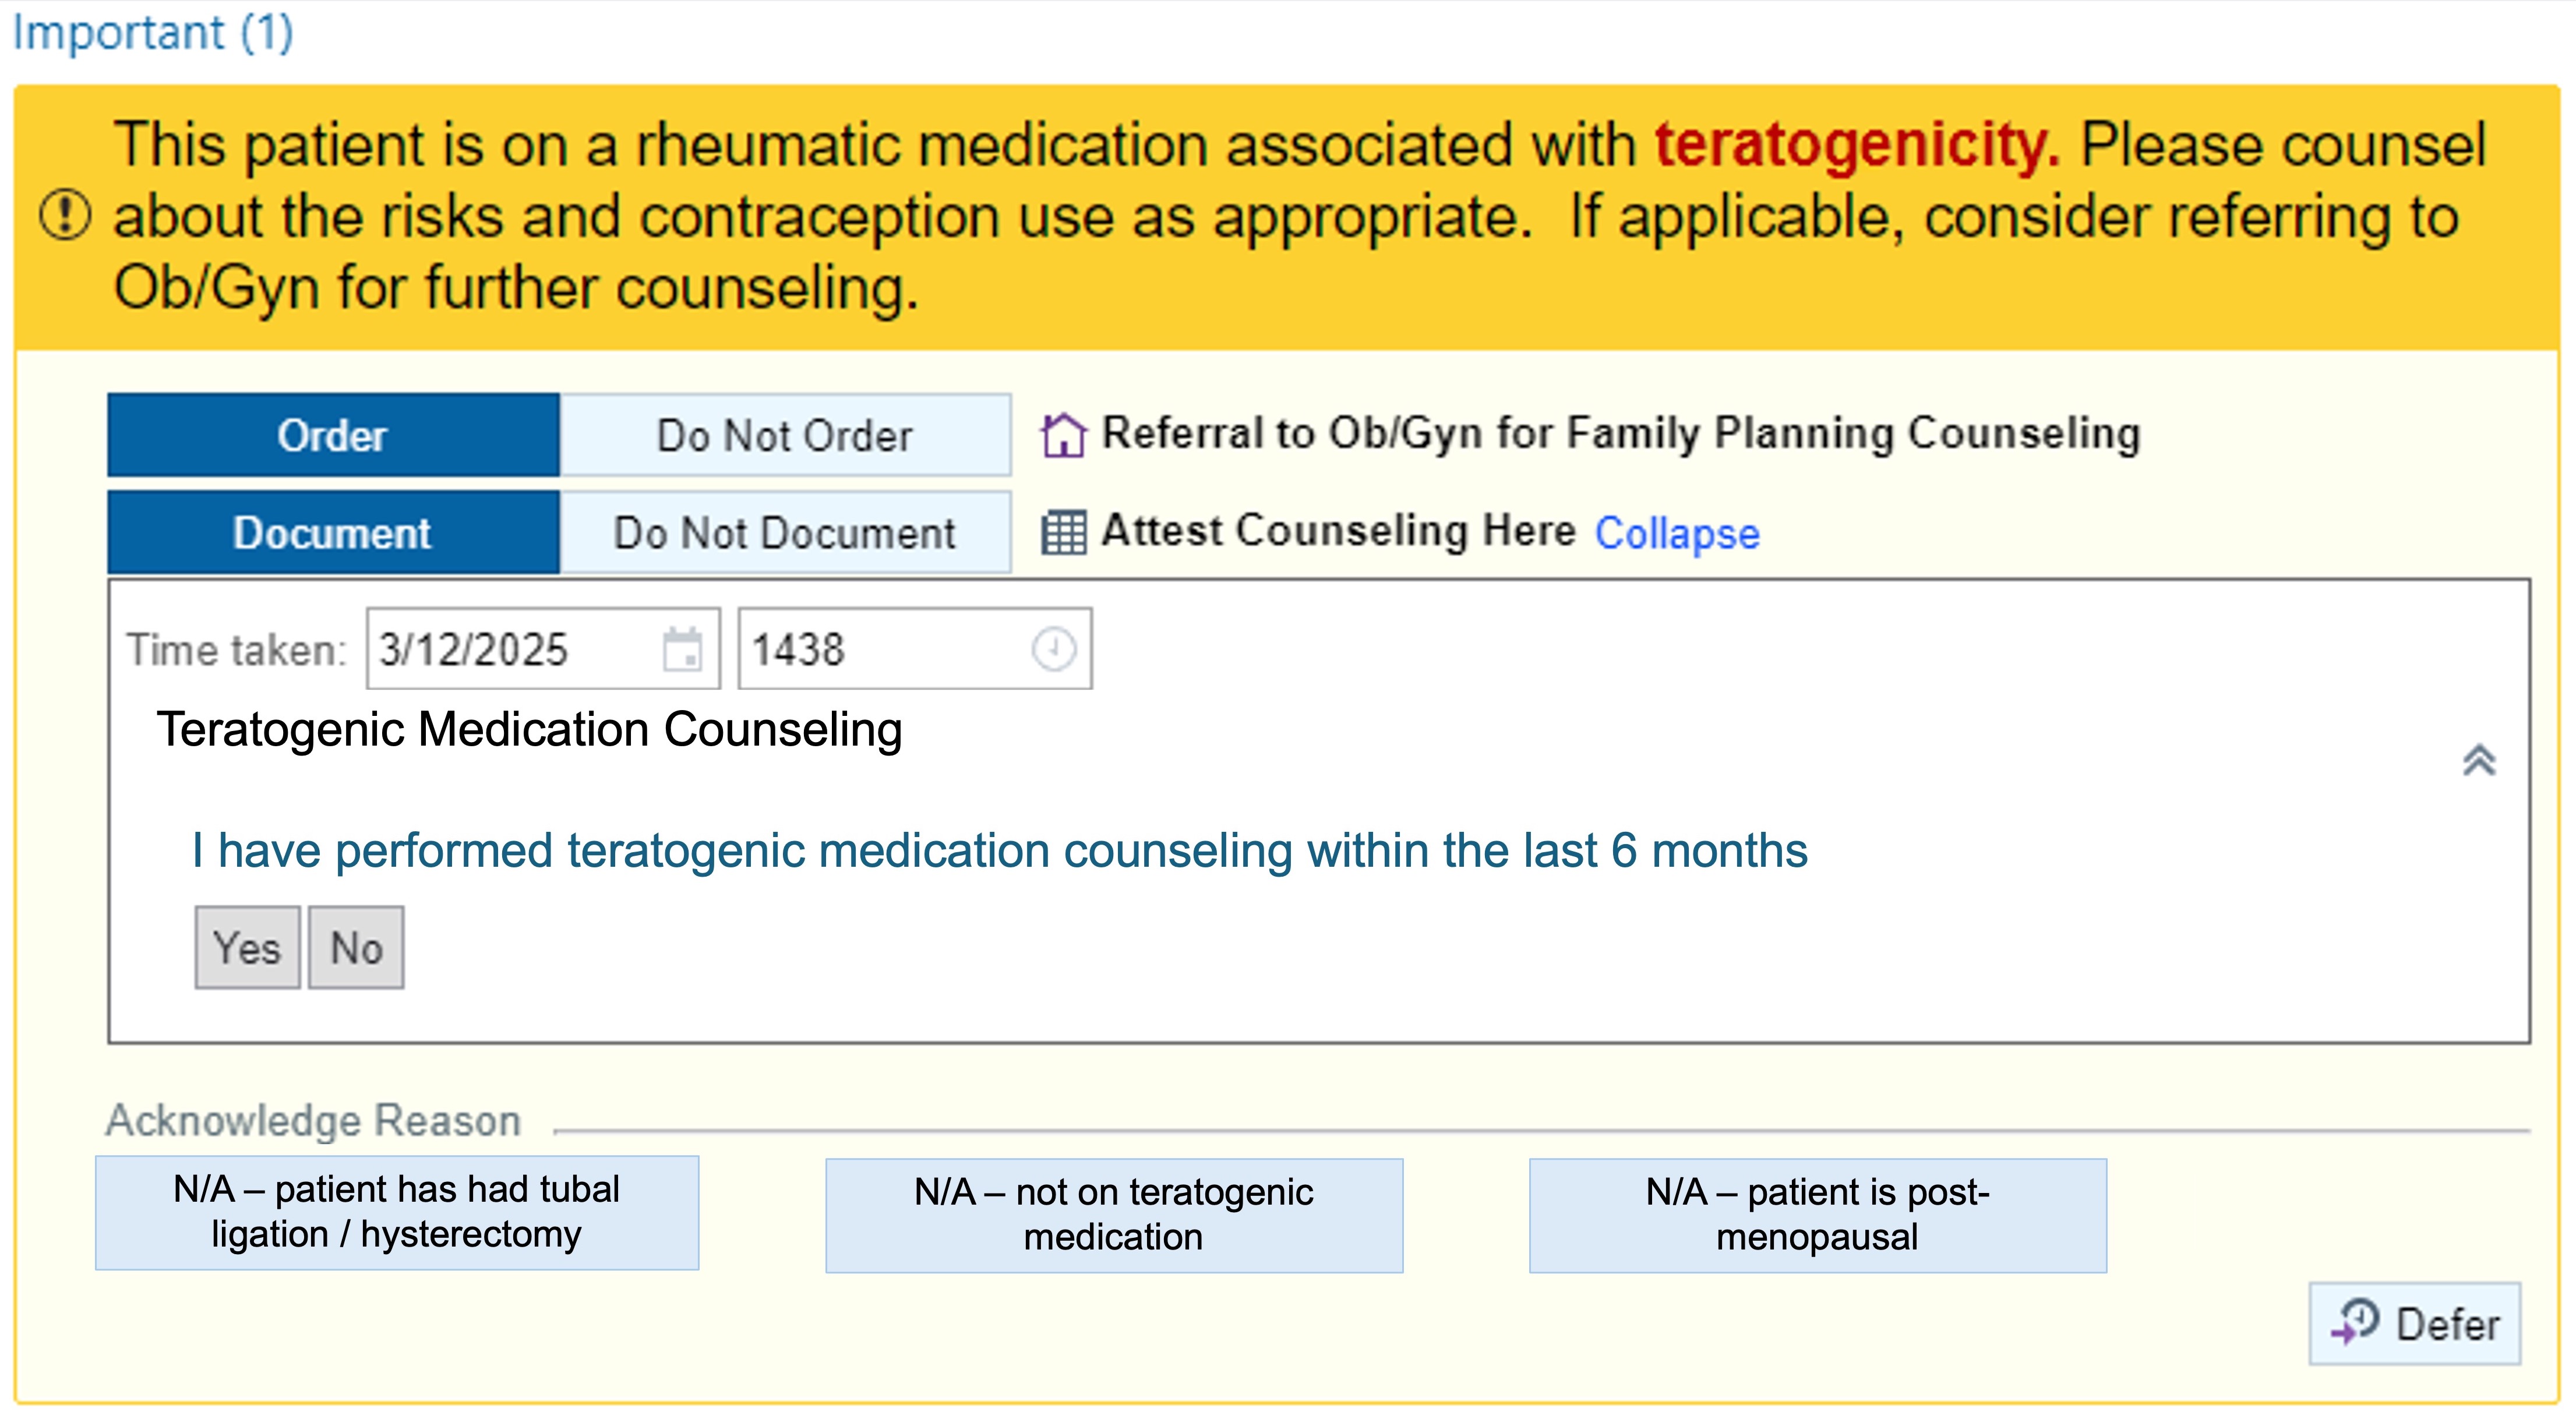Choose tubal ligation / hysterectomy acknowledge reason
Image resolution: width=2576 pixels, height=1419 pixels.
pos(397,1212)
